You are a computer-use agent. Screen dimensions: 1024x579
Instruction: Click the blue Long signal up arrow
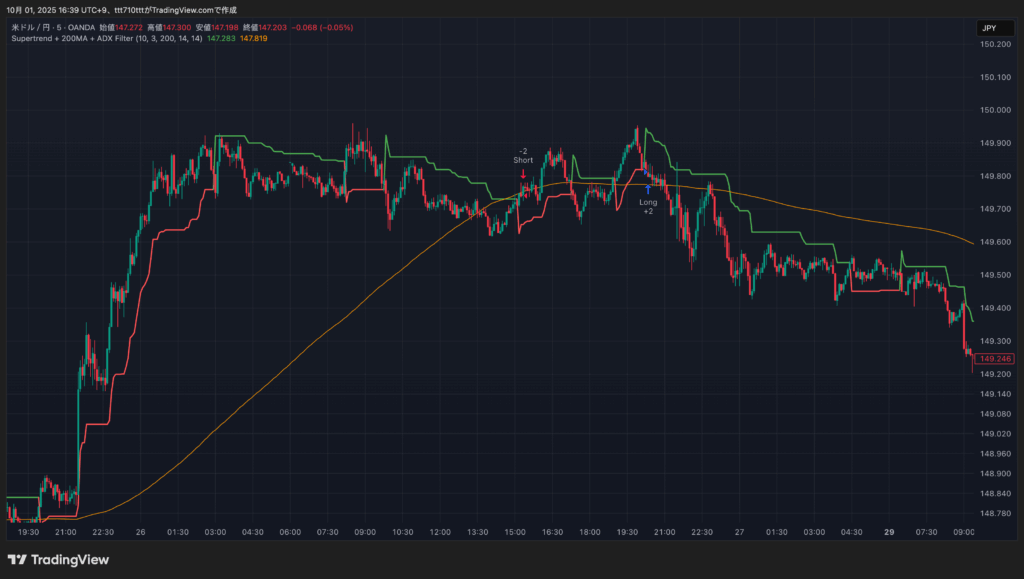click(x=648, y=188)
